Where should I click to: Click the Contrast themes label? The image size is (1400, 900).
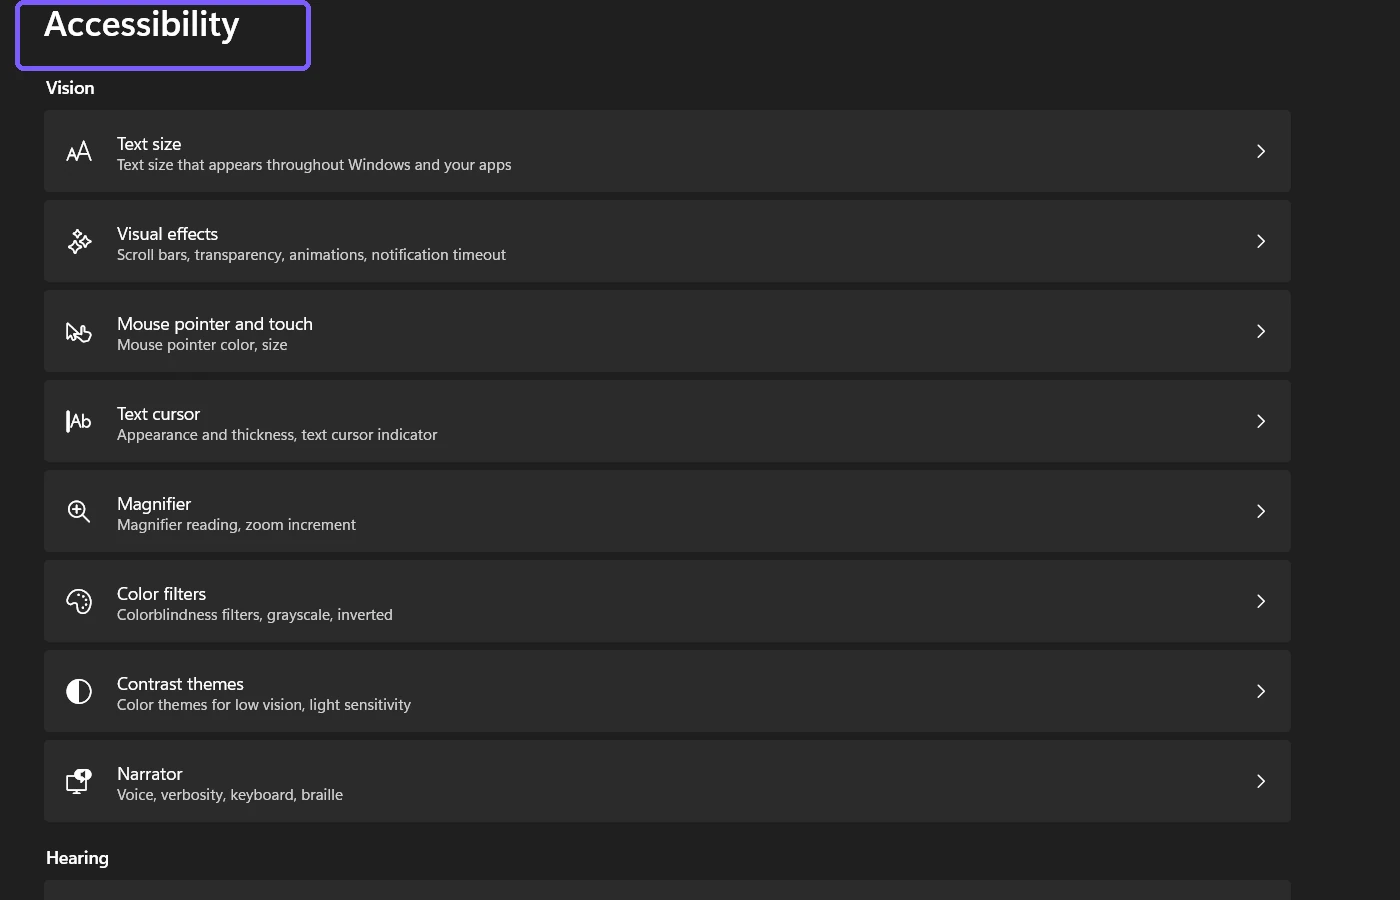(180, 684)
